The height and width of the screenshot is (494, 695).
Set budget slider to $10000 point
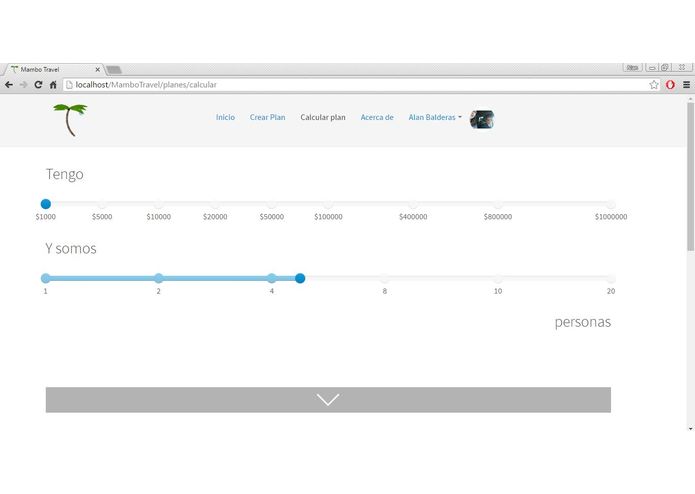[159, 204]
